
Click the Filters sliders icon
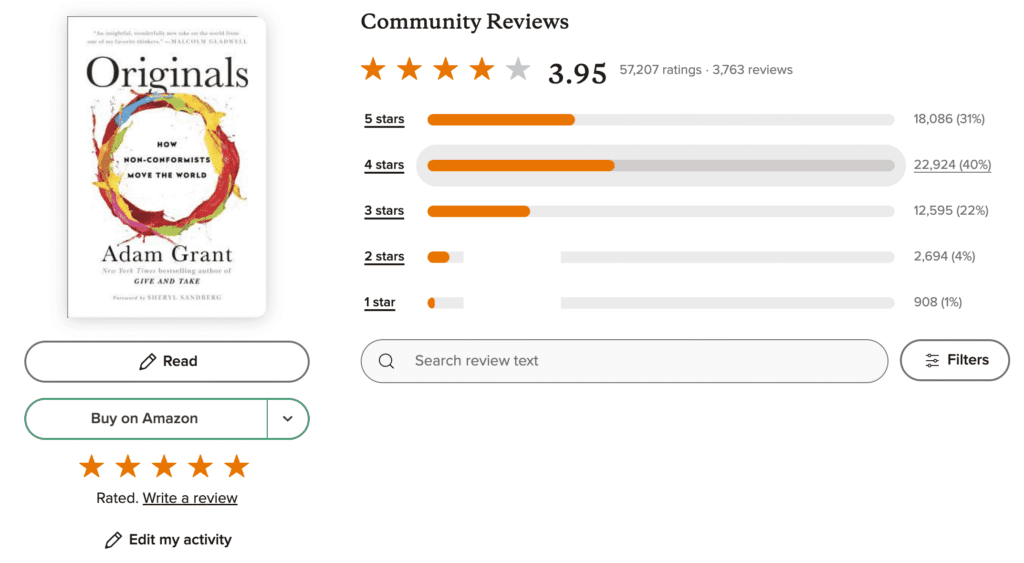tap(932, 361)
